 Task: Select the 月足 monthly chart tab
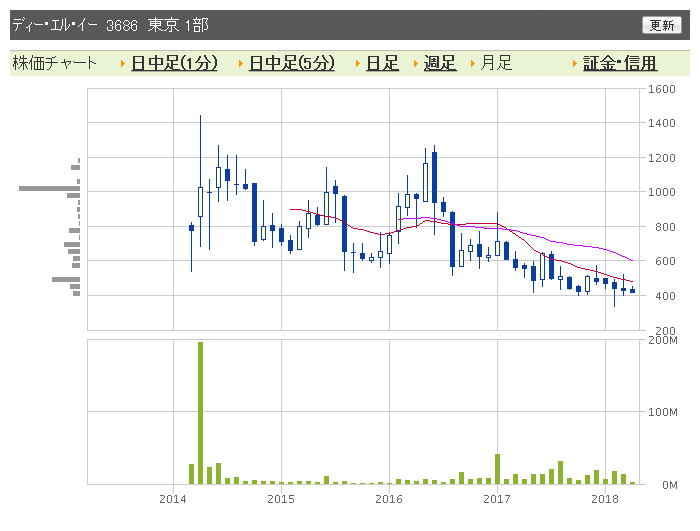pos(496,63)
